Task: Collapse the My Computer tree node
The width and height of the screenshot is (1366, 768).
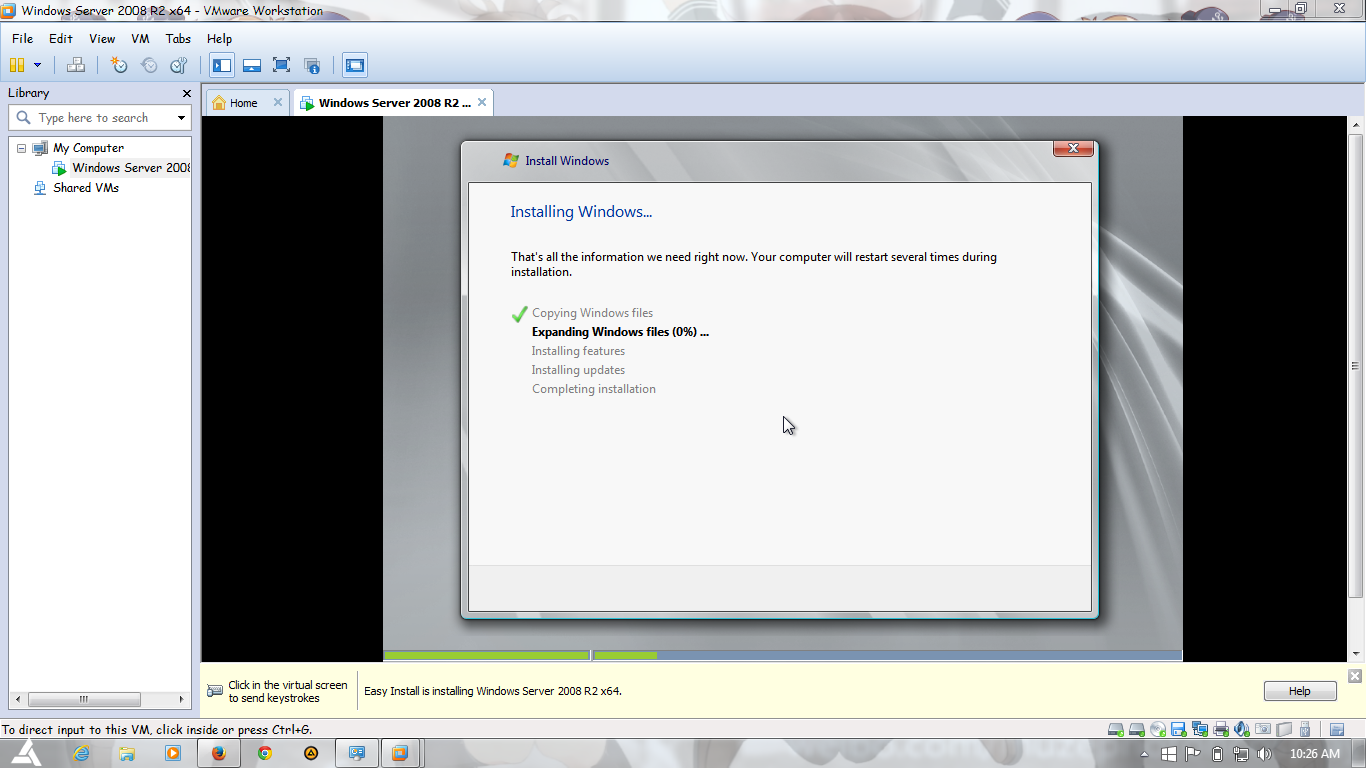Action: pos(21,148)
